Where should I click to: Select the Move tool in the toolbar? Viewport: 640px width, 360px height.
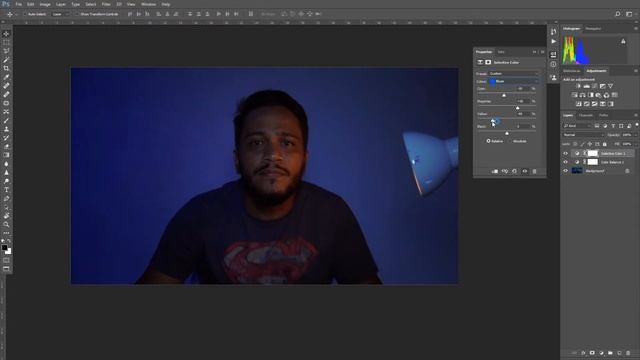click(x=6, y=33)
